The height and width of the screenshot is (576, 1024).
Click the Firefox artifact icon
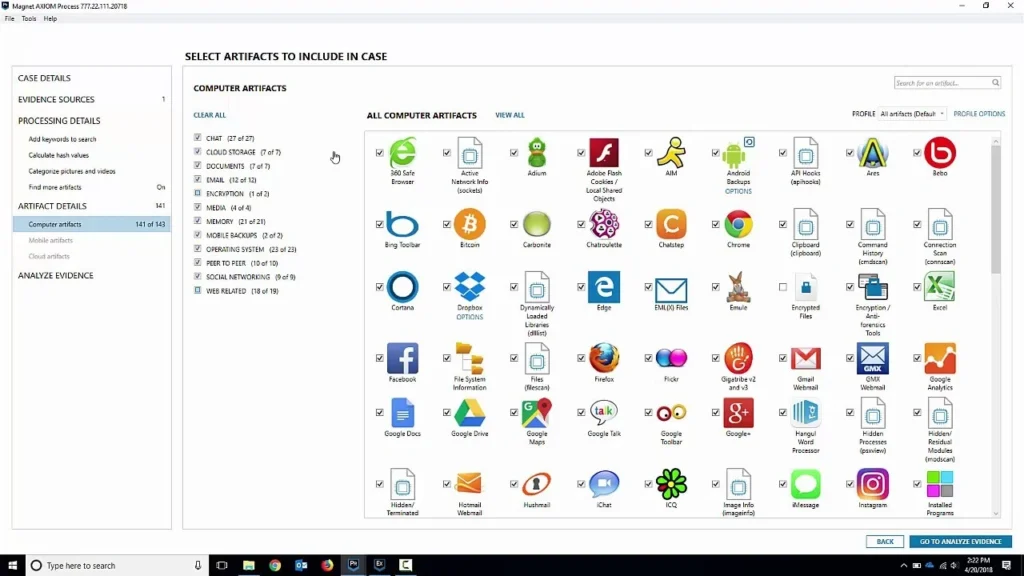pyautogui.click(x=604, y=358)
